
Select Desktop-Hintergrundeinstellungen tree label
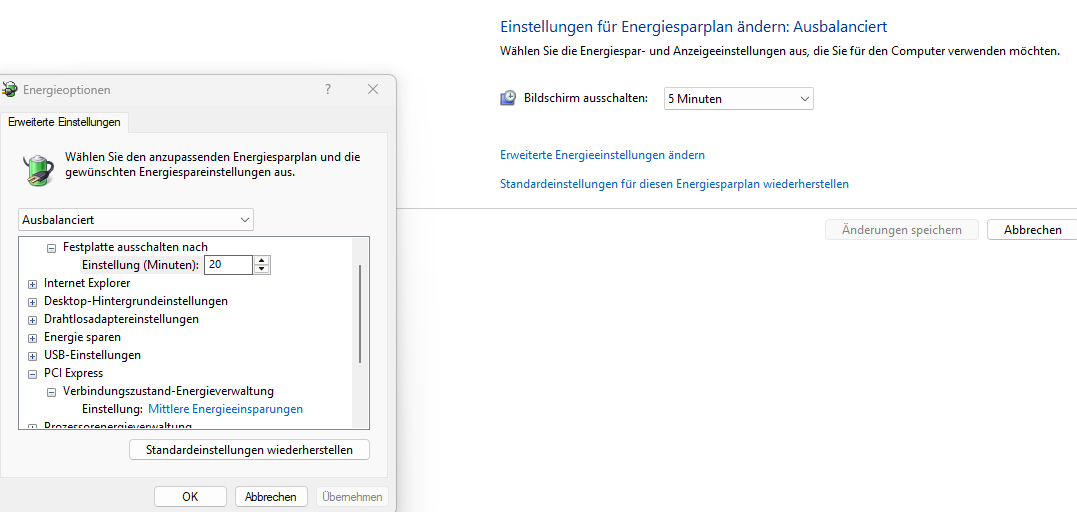coord(136,301)
